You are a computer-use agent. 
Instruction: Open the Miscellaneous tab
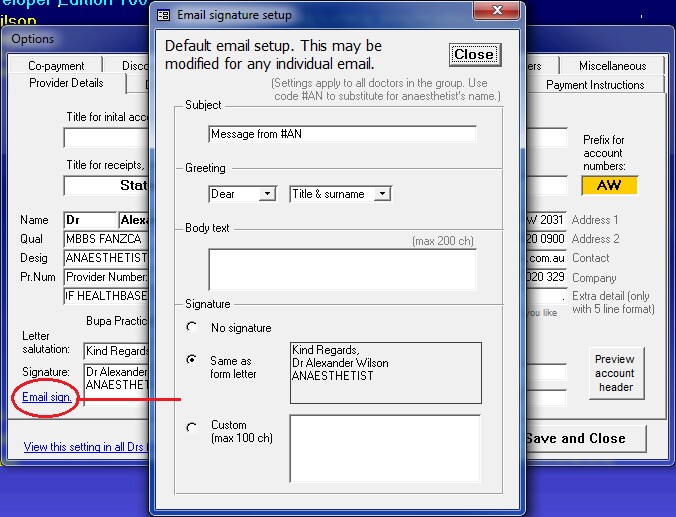(x=611, y=66)
